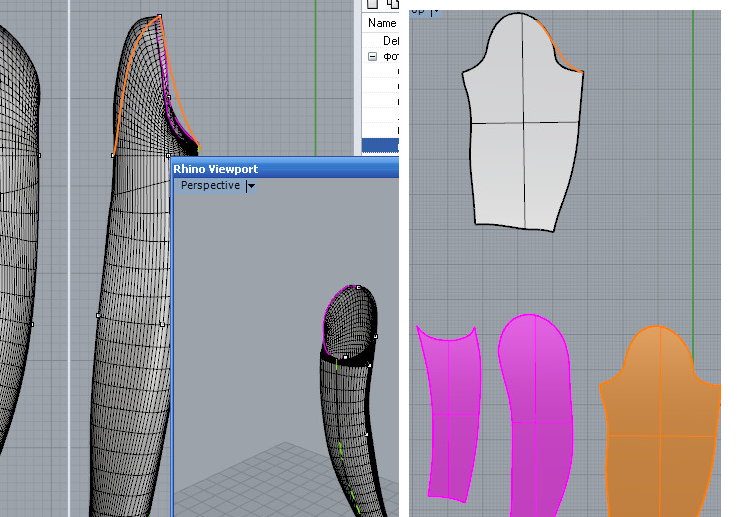Click the new layer icon in layer panel
The width and height of the screenshot is (743, 517).
[x=374, y=4]
